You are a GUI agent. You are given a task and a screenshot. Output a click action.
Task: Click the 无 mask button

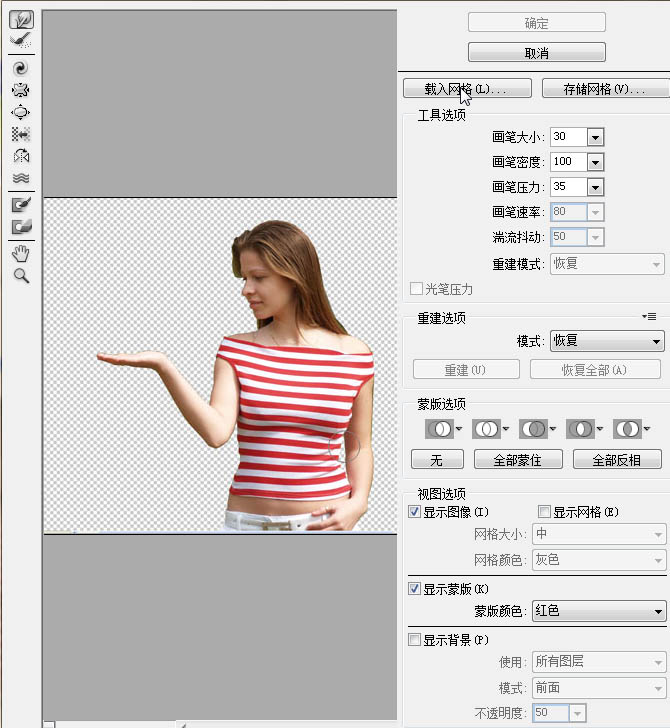tap(437, 460)
